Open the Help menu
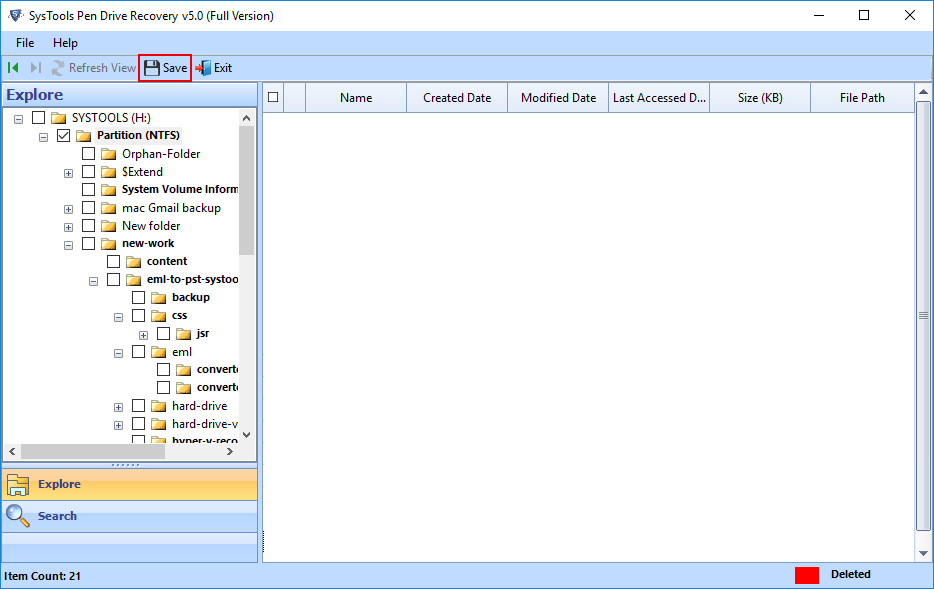934x589 pixels. (66, 43)
